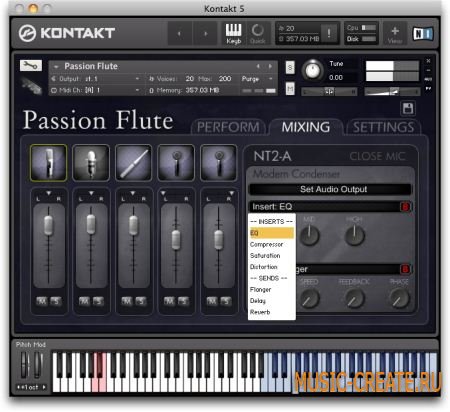Mute the second mixer channel
450x412 pixels.
[84, 301]
